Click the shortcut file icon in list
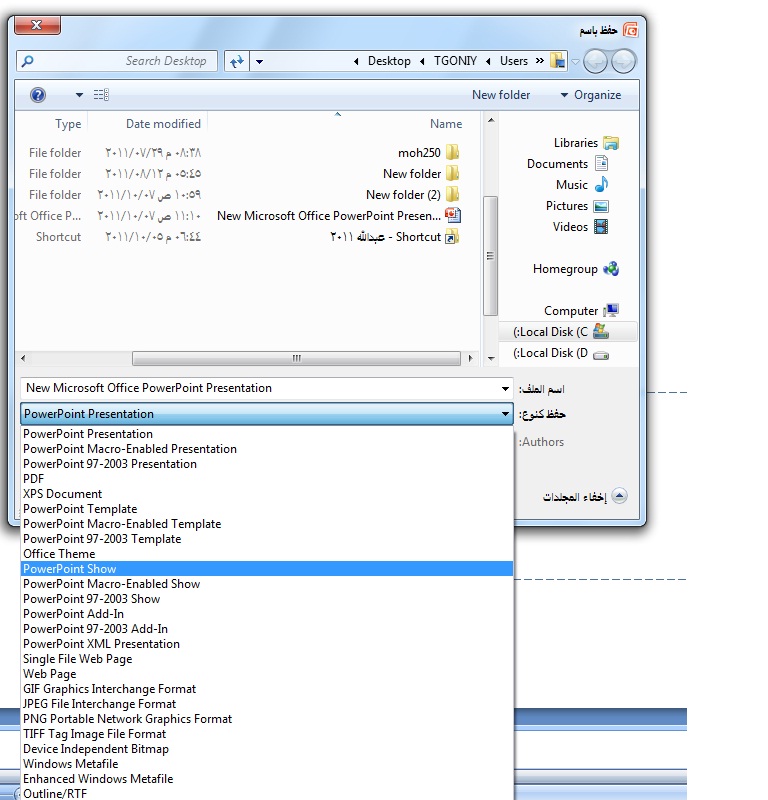Viewport: 768px width, 800px height. click(x=453, y=237)
